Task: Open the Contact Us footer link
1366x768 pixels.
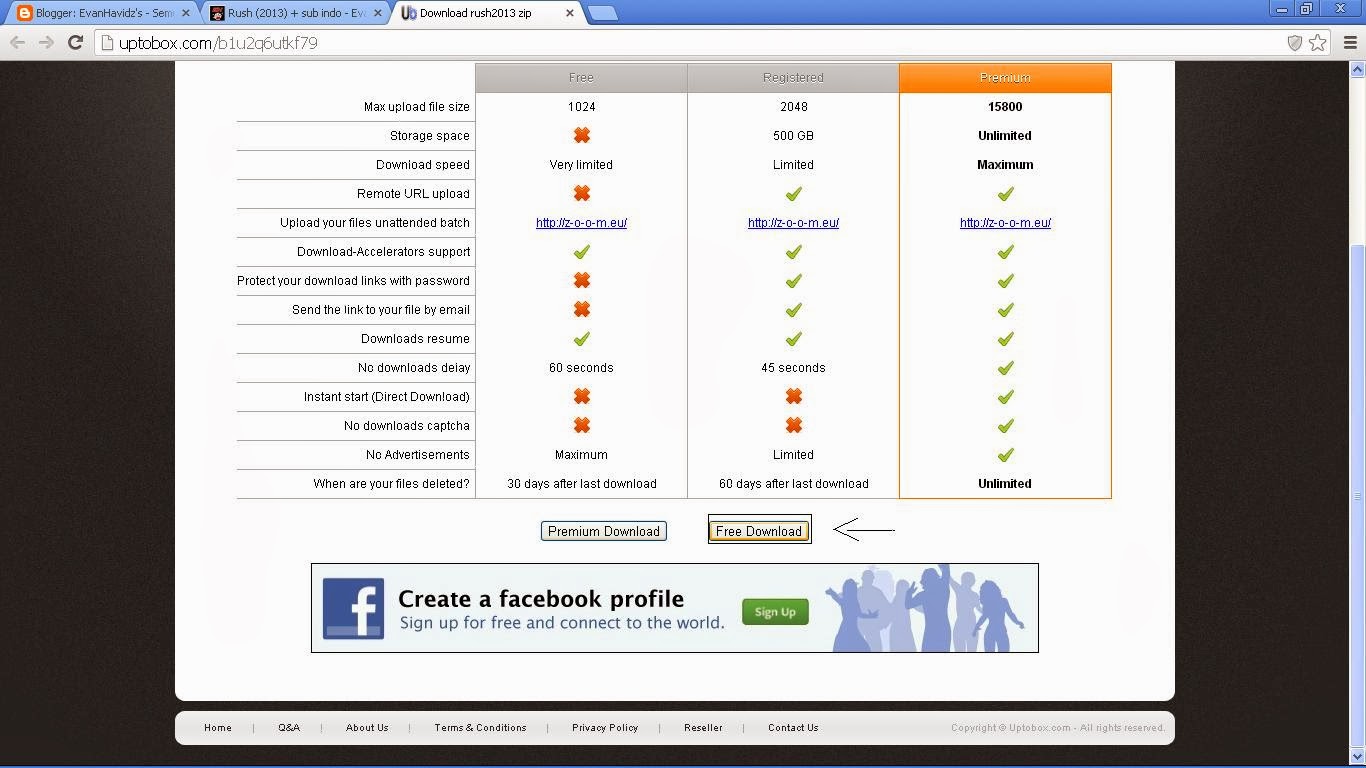Action: coord(793,728)
